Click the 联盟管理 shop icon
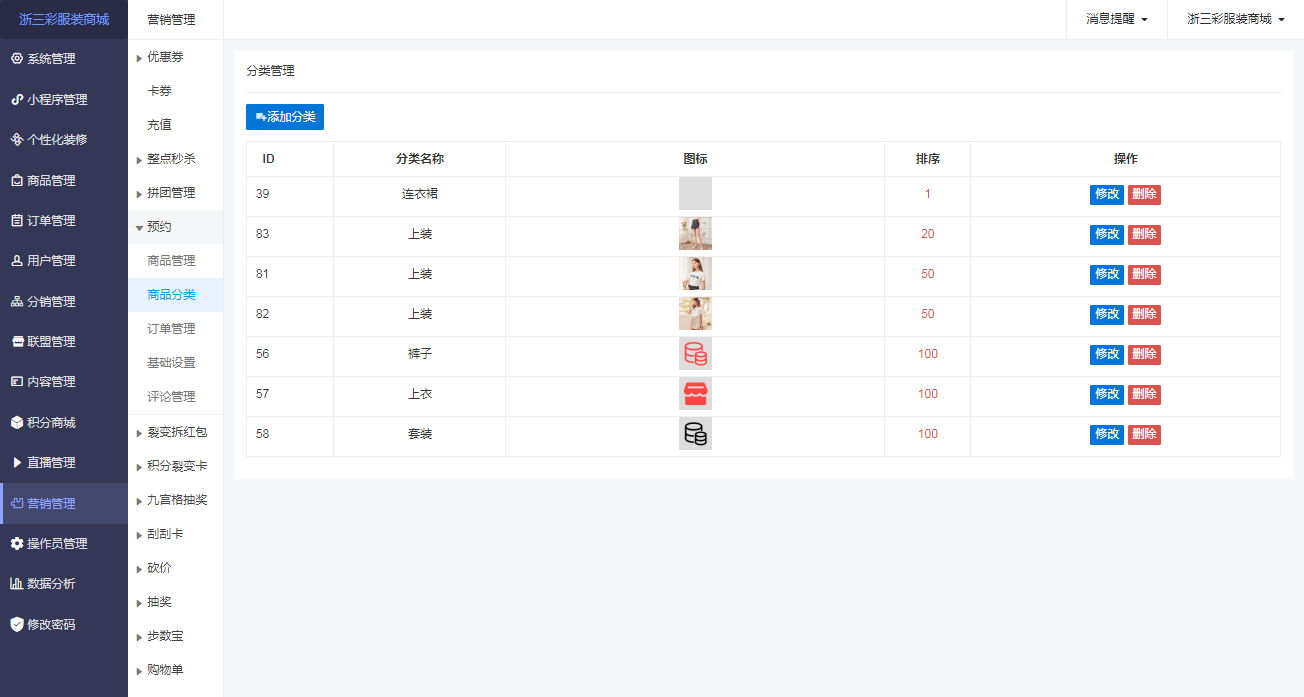The width and height of the screenshot is (1304, 697). (16, 342)
